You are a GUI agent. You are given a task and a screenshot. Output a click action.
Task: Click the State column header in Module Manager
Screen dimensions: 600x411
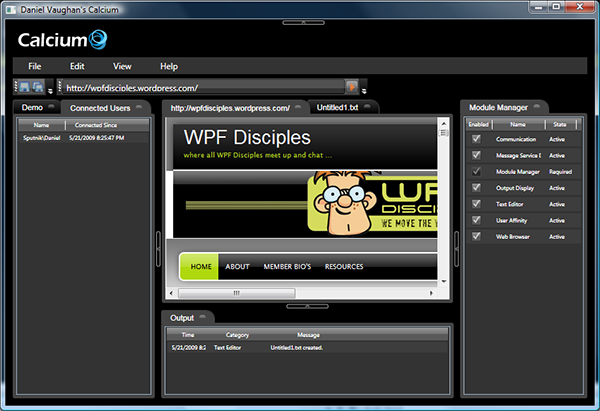560,124
